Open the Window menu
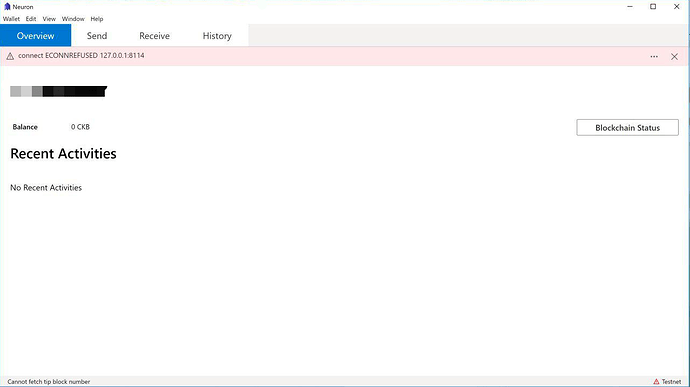 tap(73, 19)
